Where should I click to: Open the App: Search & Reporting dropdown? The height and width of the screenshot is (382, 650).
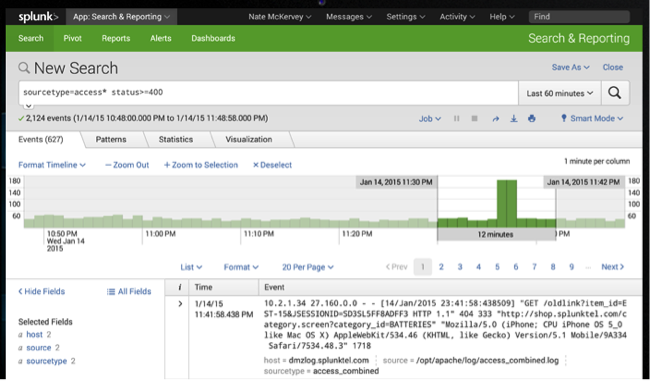coord(121,17)
